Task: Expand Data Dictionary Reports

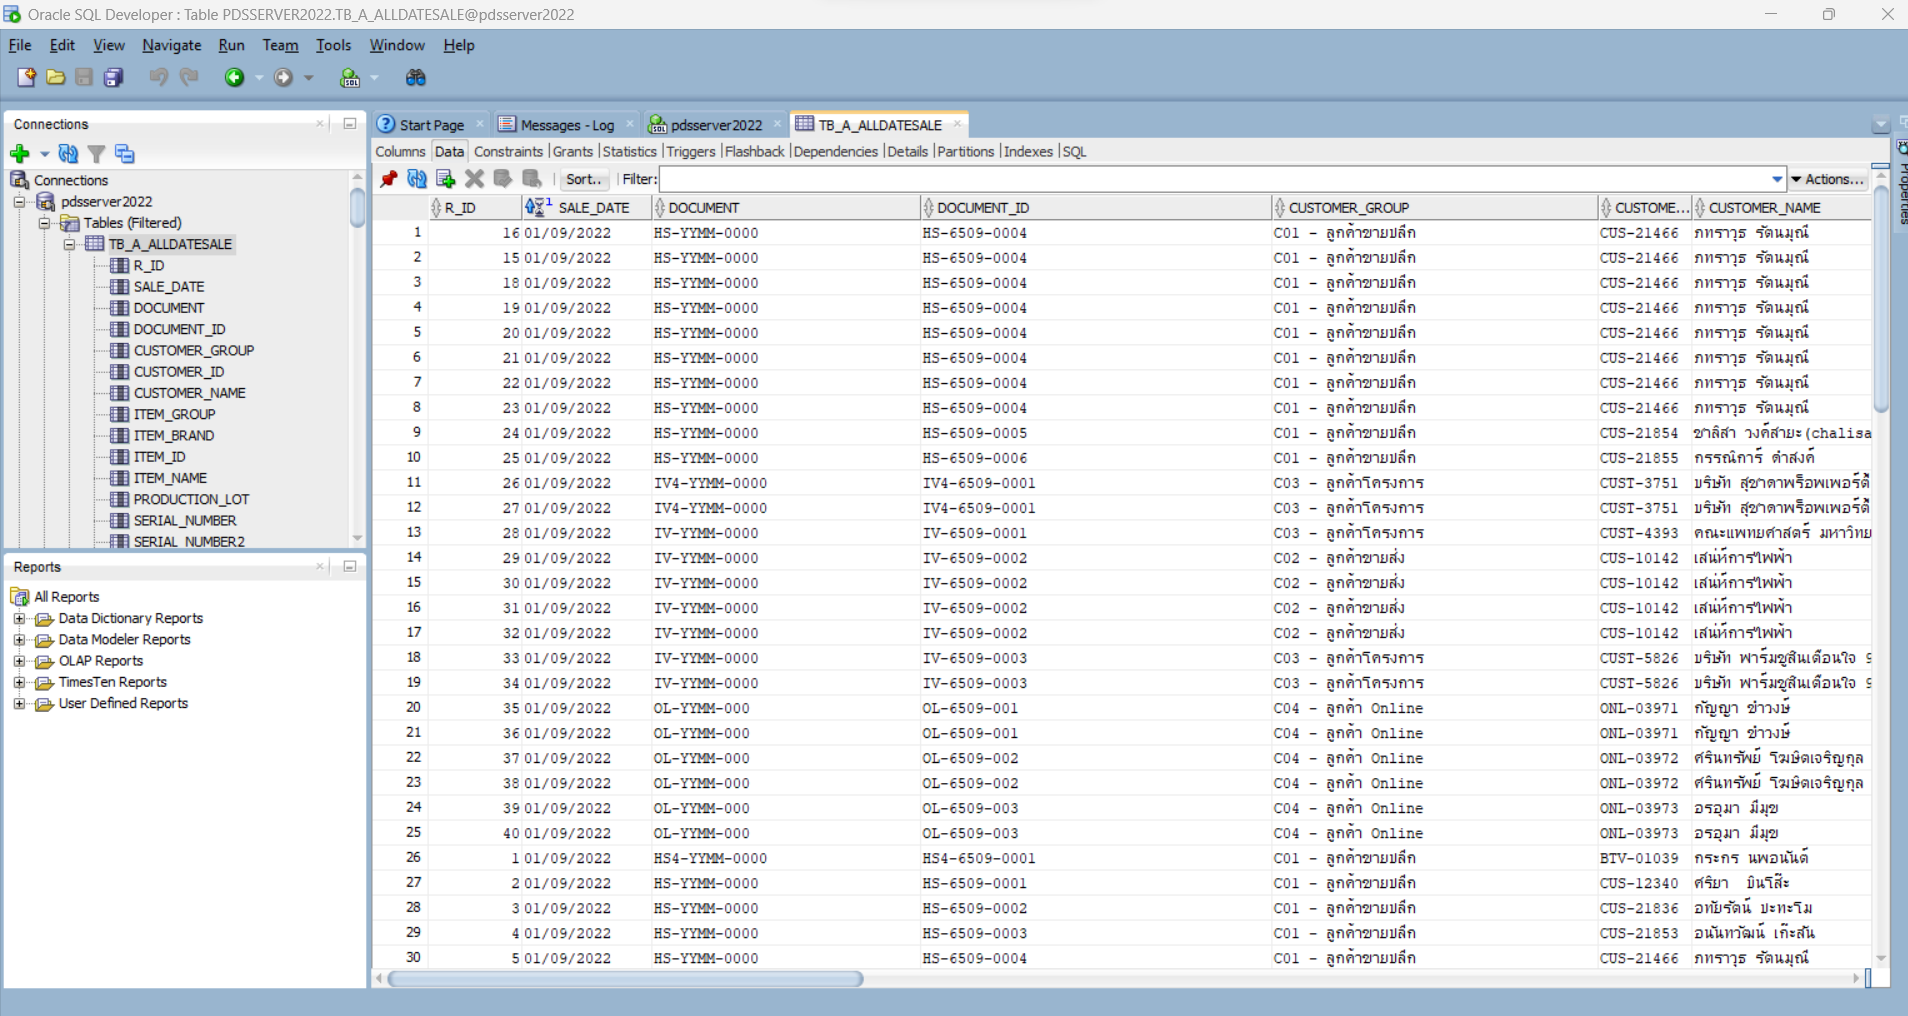Action: pos(19,619)
